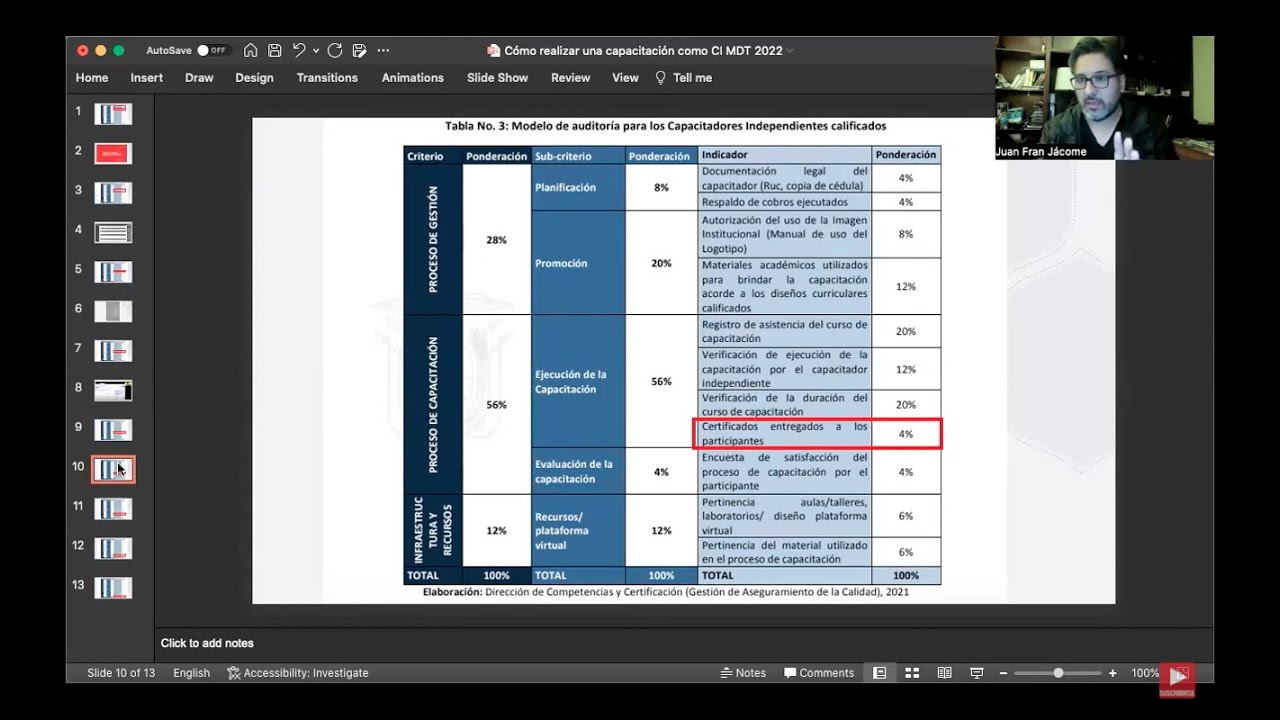Select slide 12 thumbnail
1280x720 pixels.
(x=113, y=548)
